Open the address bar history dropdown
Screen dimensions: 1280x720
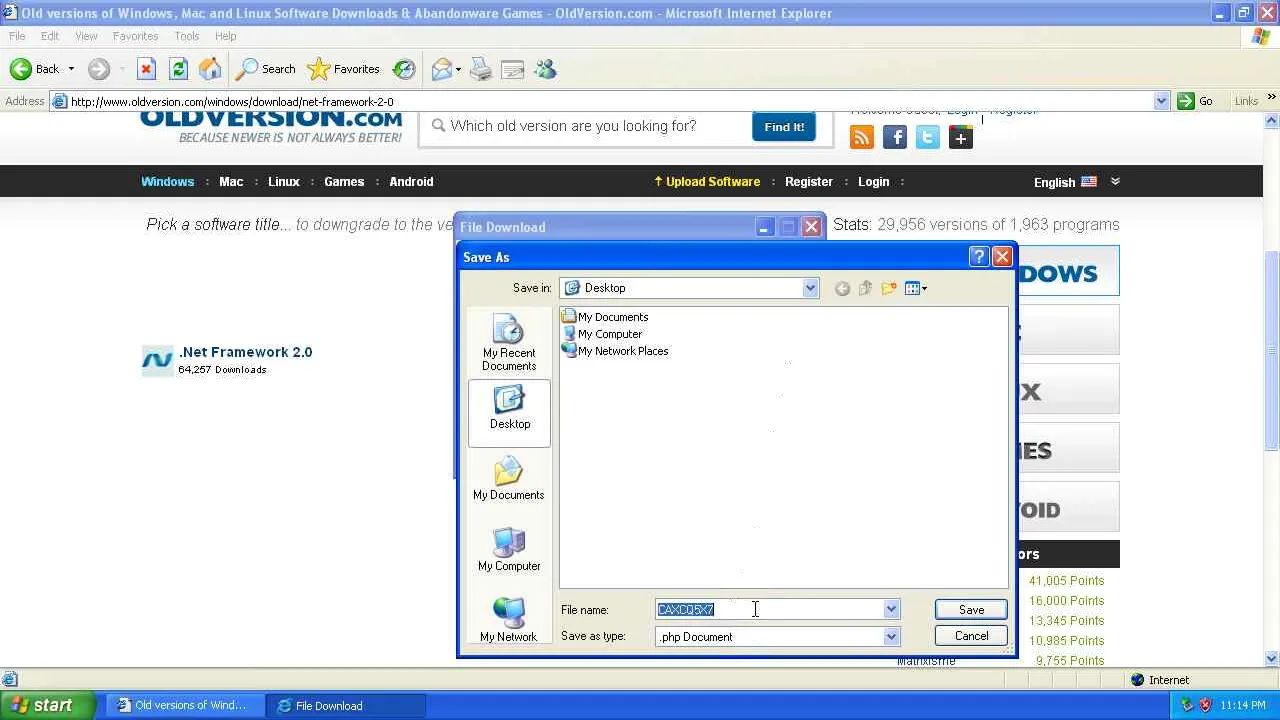[1161, 101]
